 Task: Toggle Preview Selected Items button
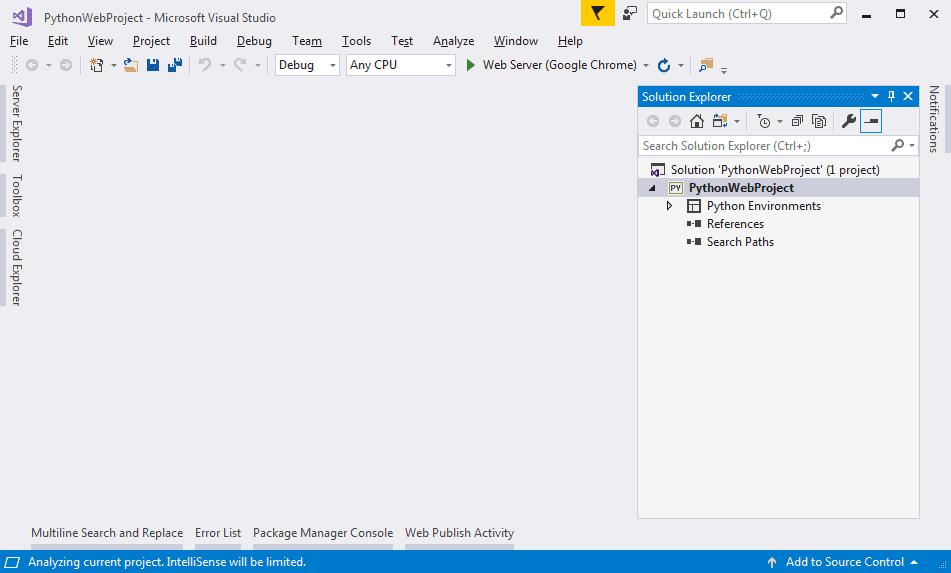click(x=871, y=121)
